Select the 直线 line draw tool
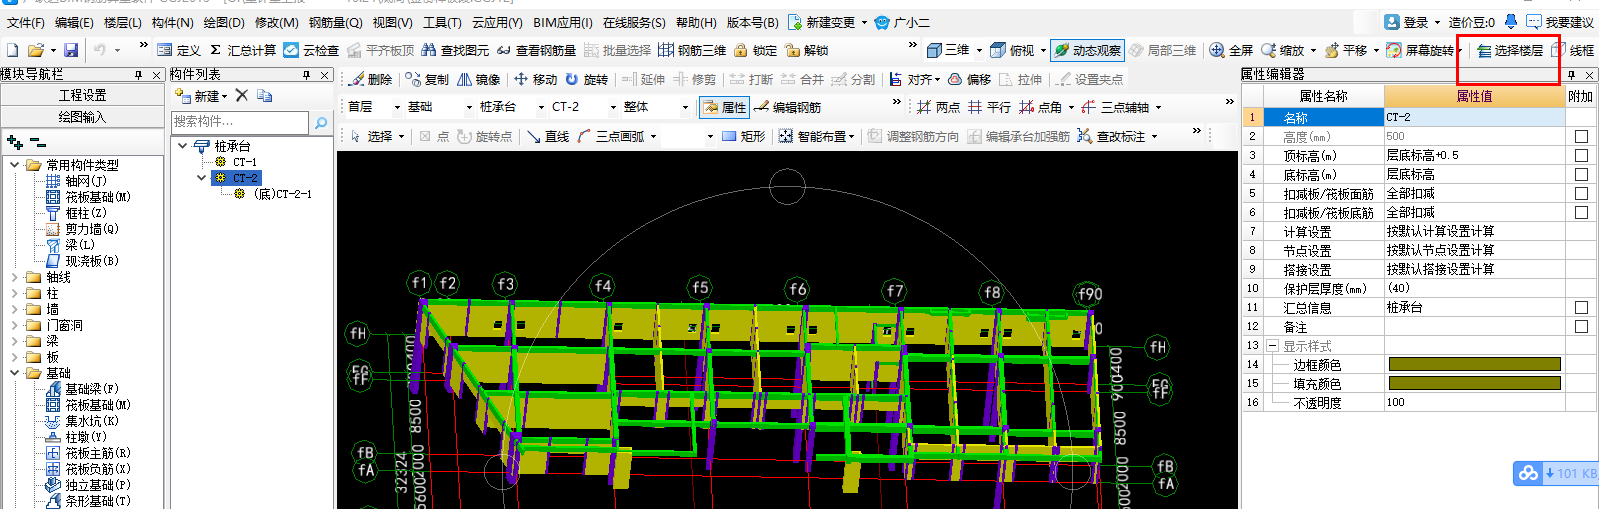 548,136
